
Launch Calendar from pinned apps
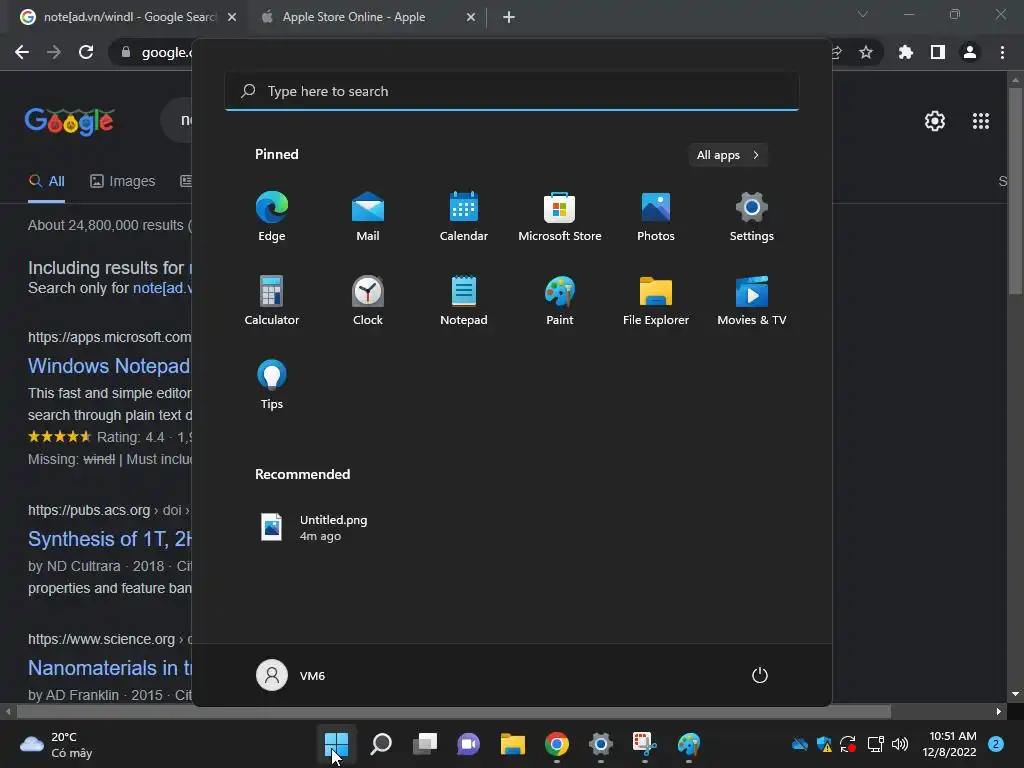(x=464, y=216)
